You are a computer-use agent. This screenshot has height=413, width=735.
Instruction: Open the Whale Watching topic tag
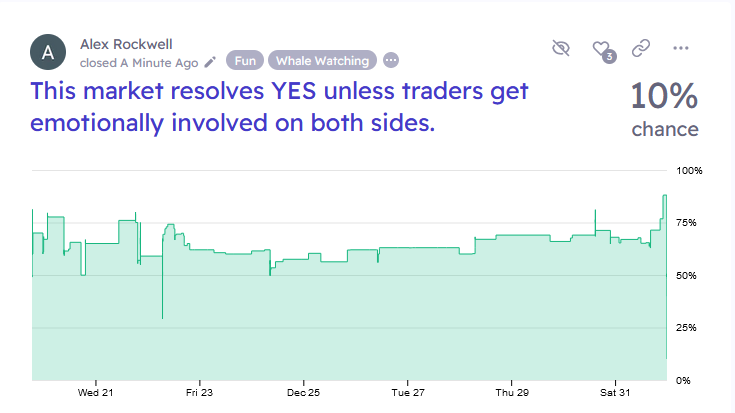(322, 61)
